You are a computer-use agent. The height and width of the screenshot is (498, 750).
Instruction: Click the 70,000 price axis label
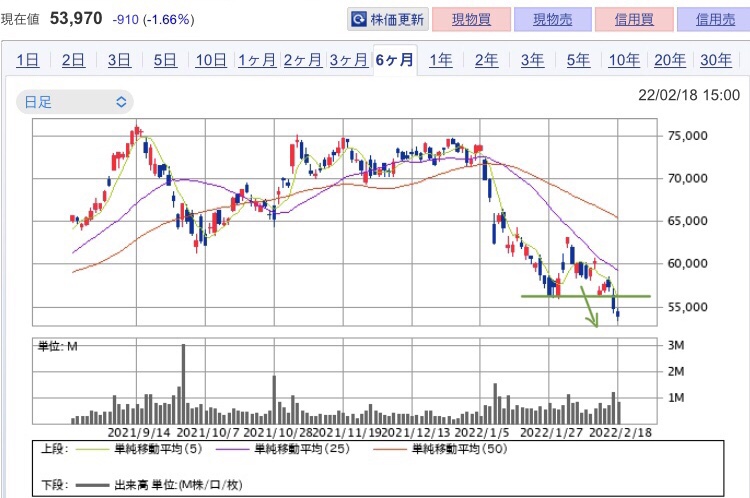click(x=687, y=178)
